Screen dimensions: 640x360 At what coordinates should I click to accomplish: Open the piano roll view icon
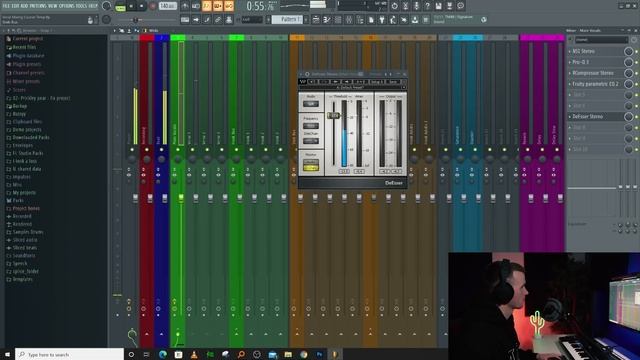coord(327,20)
